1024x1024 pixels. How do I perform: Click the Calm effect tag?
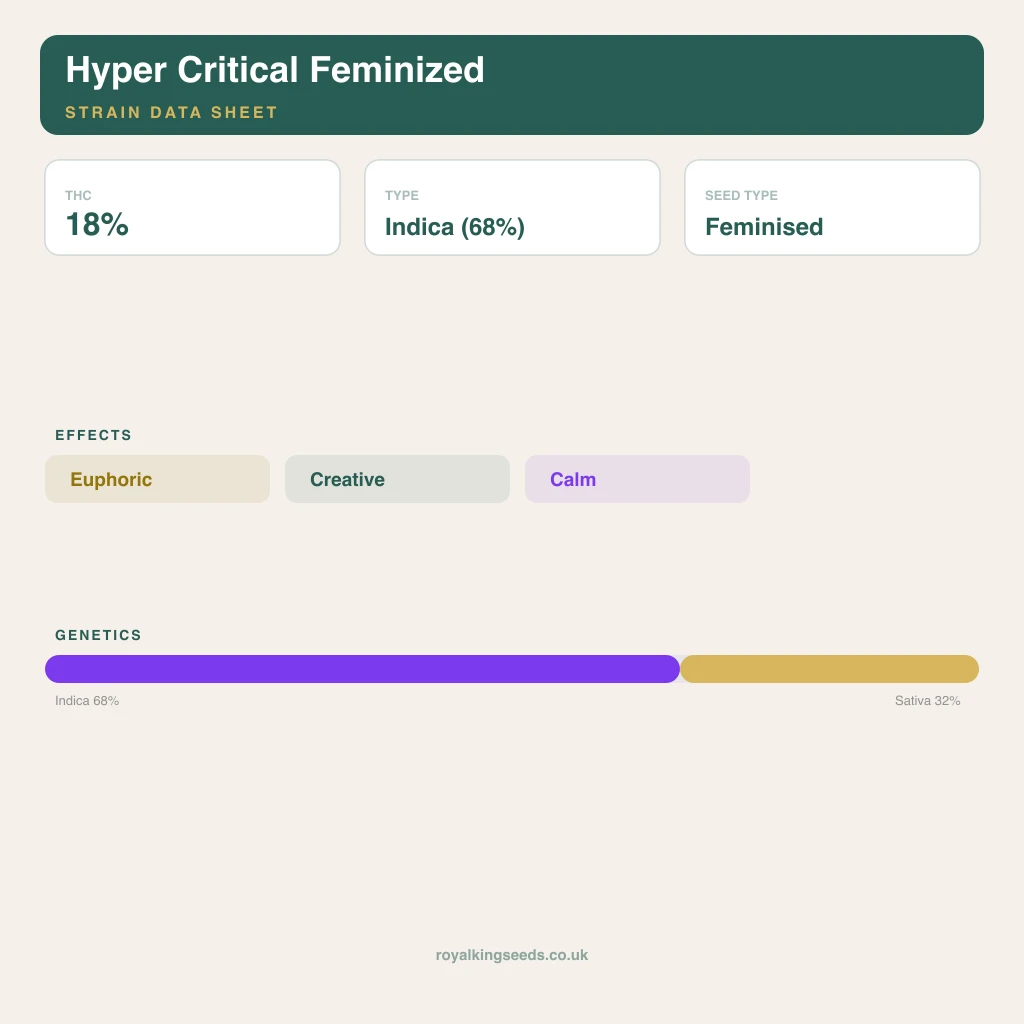(637, 479)
